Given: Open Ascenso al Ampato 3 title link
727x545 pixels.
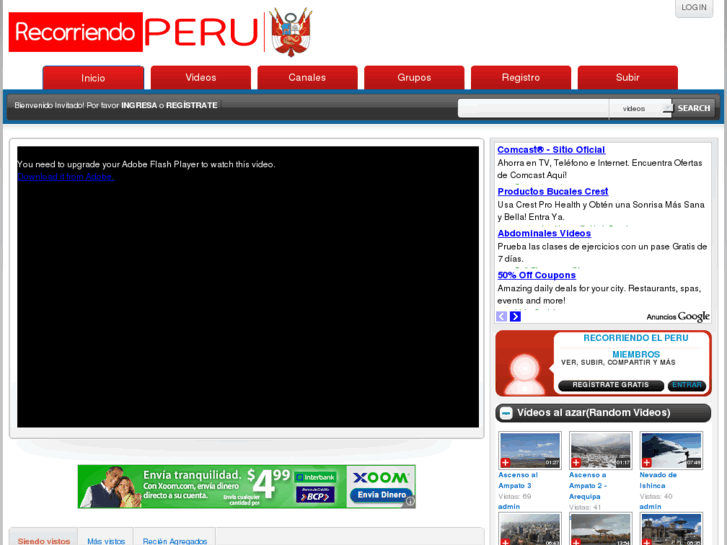Looking at the screenshot, I should pos(518,480).
